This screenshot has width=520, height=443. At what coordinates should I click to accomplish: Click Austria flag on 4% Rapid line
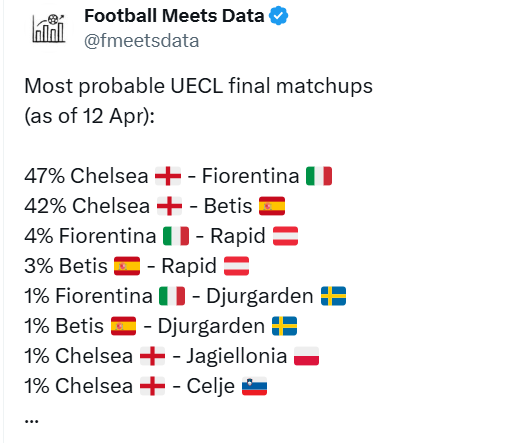point(285,236)
